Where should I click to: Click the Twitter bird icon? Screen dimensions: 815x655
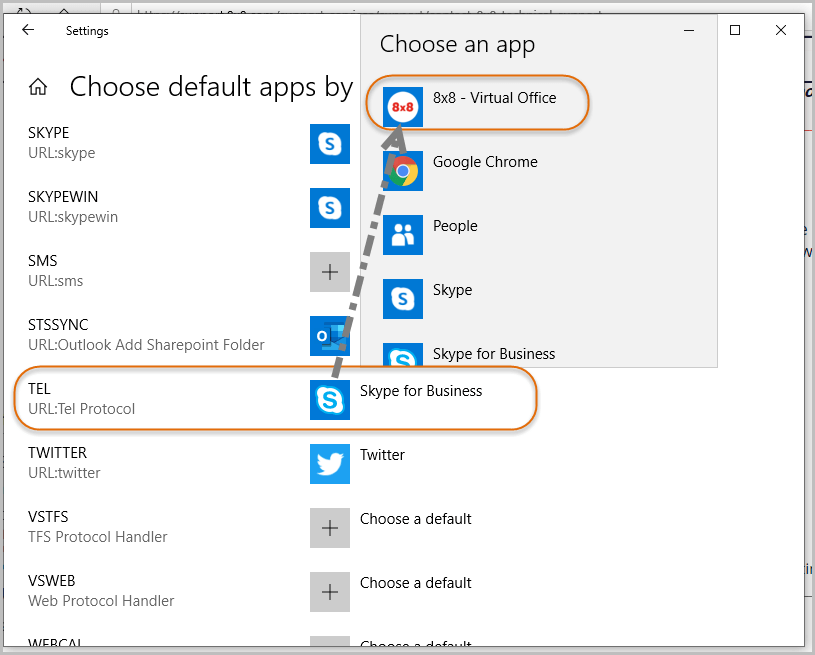pos(329,464)
